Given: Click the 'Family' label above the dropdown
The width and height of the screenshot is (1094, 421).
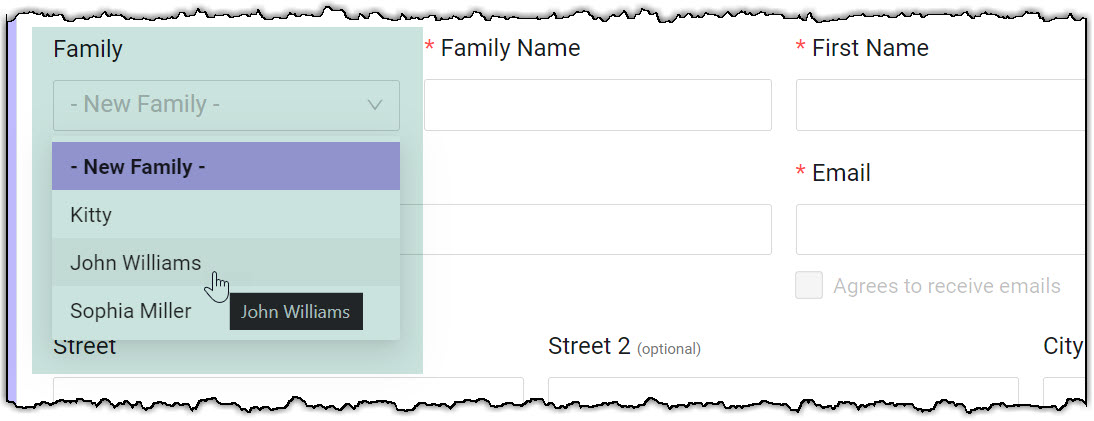Looking at the screenshot, I should click(x=88, y=49).
